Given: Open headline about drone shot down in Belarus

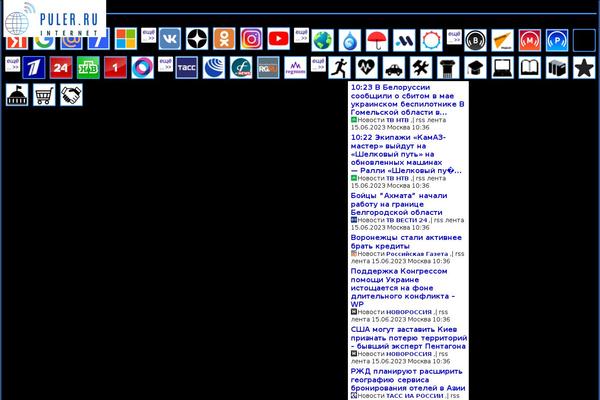Looking at the screenshot, I should (408, 100).
